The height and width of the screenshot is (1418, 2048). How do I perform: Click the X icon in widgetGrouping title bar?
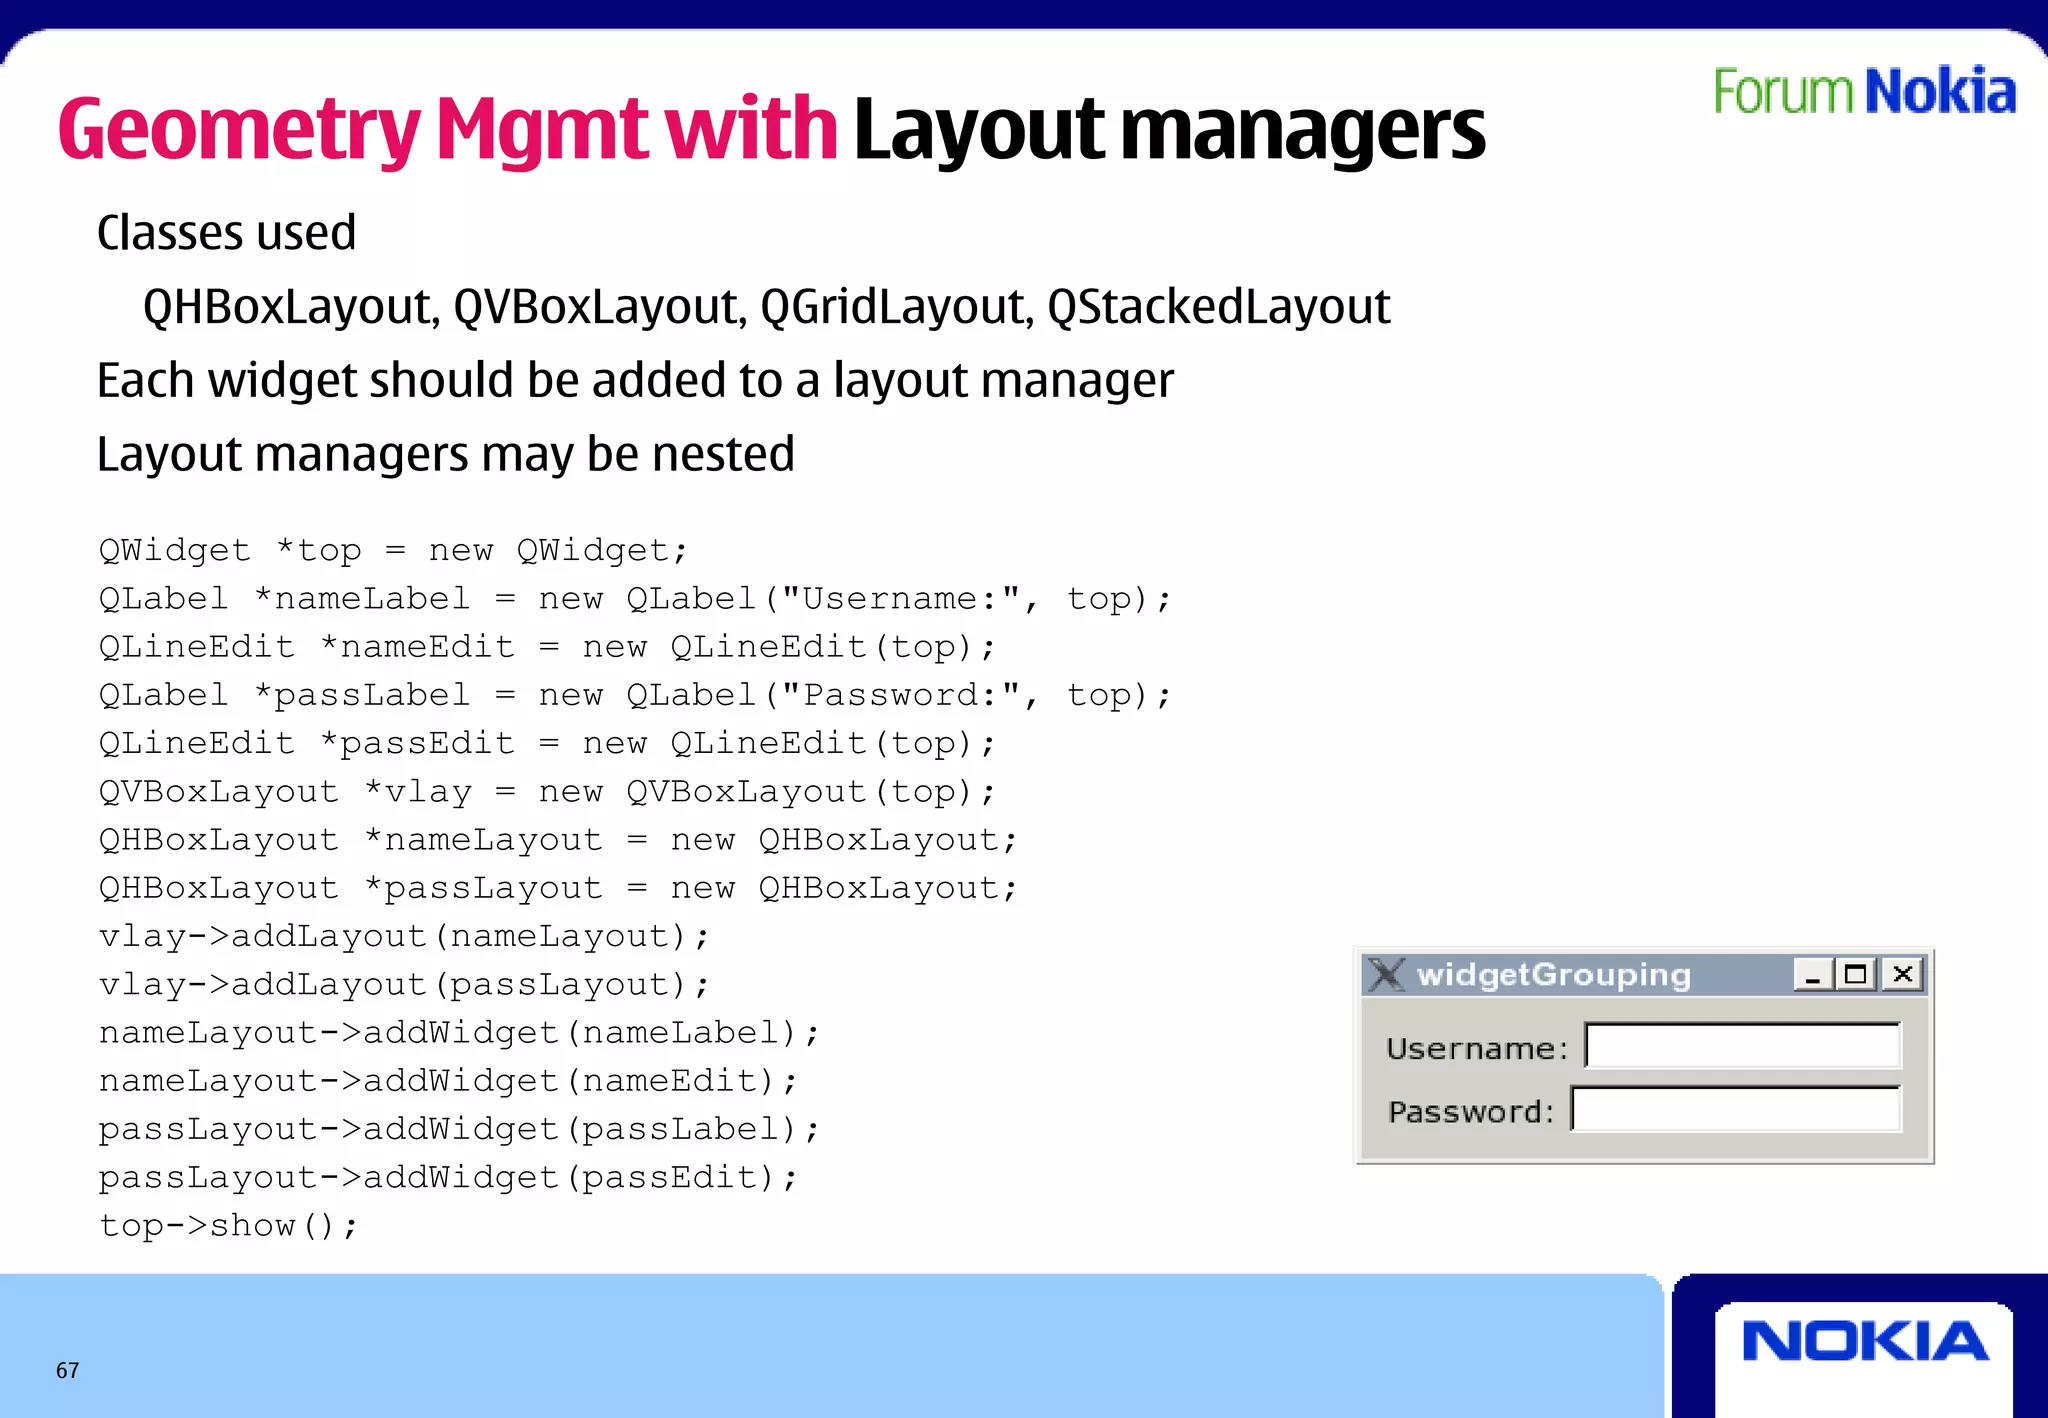[x=1387, y=974]
